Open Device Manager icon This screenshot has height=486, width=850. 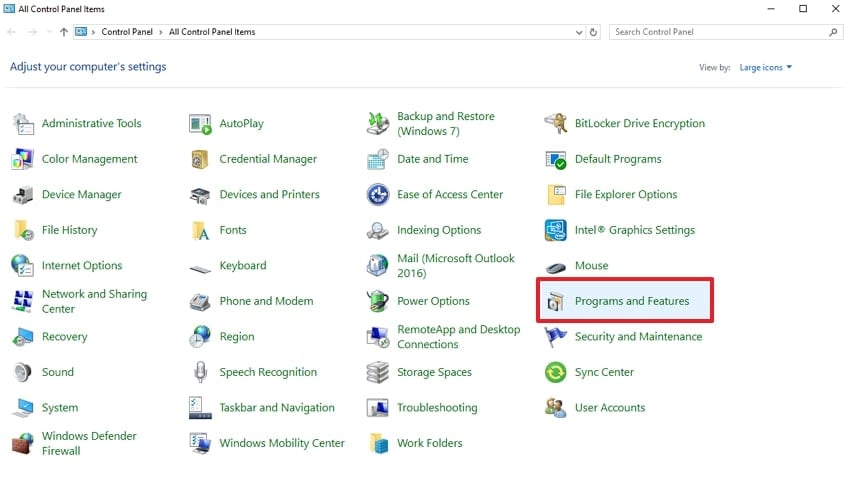(x=23, y=195)
